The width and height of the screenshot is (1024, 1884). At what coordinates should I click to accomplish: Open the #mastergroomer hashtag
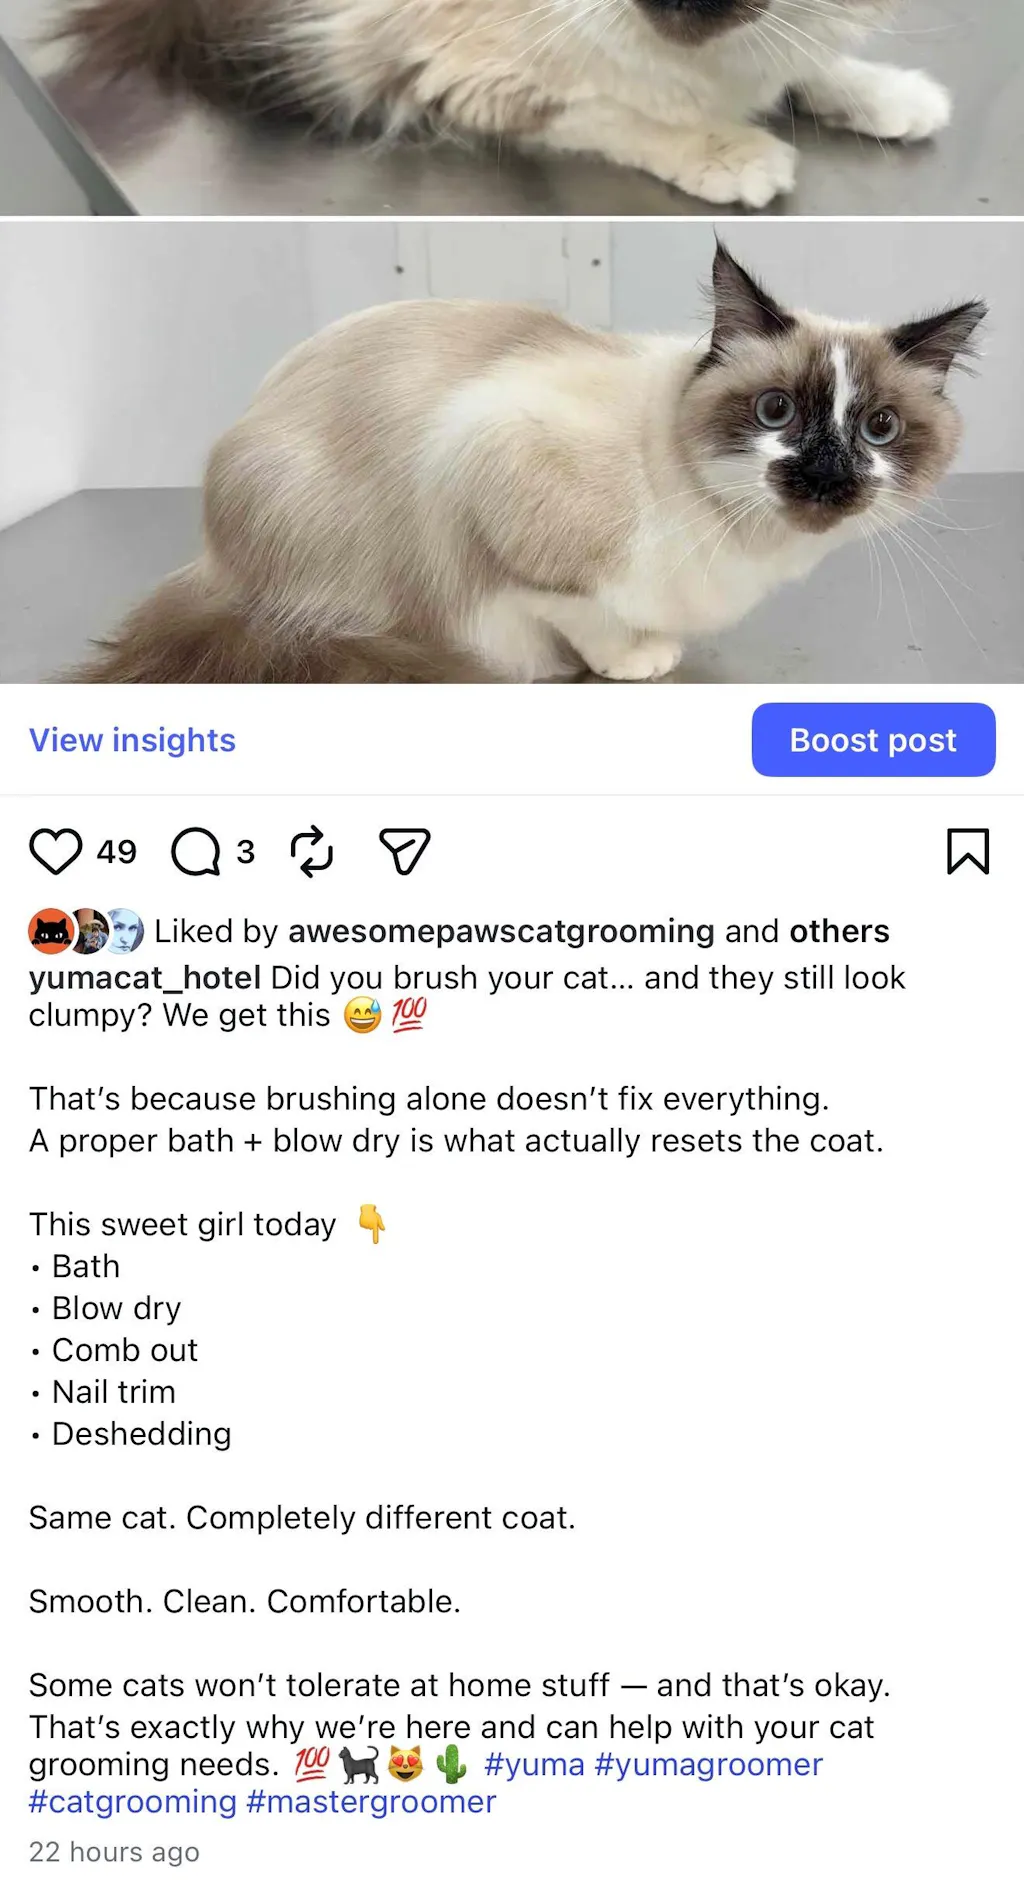[x=371, y=1802]
